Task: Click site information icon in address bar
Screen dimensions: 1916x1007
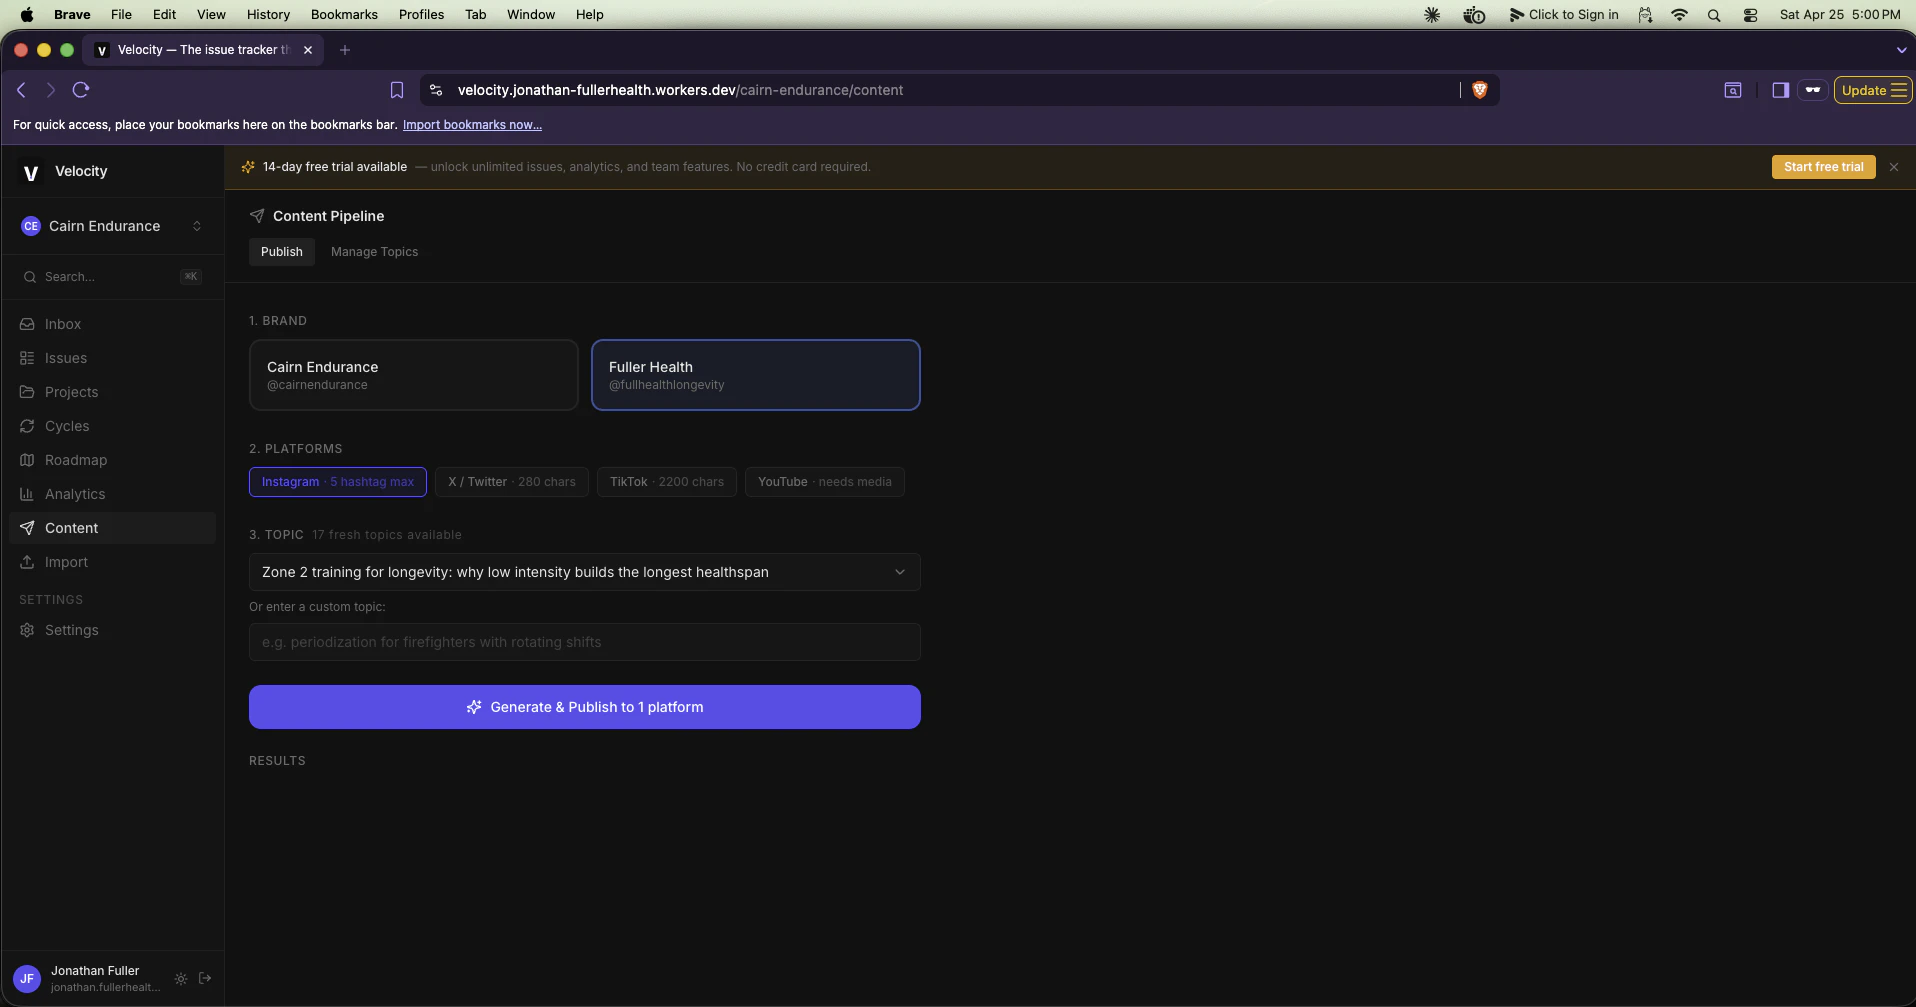Action: click(436, 90)
